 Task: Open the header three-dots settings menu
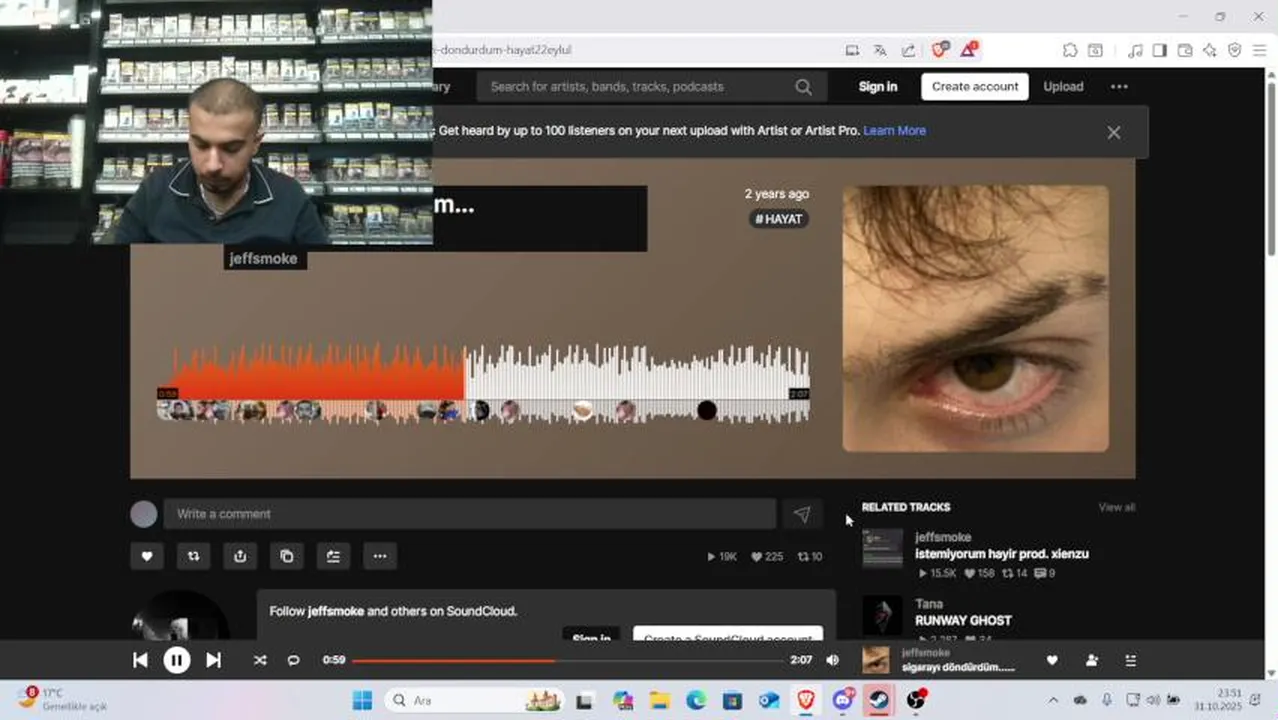tap(1119, 87)
